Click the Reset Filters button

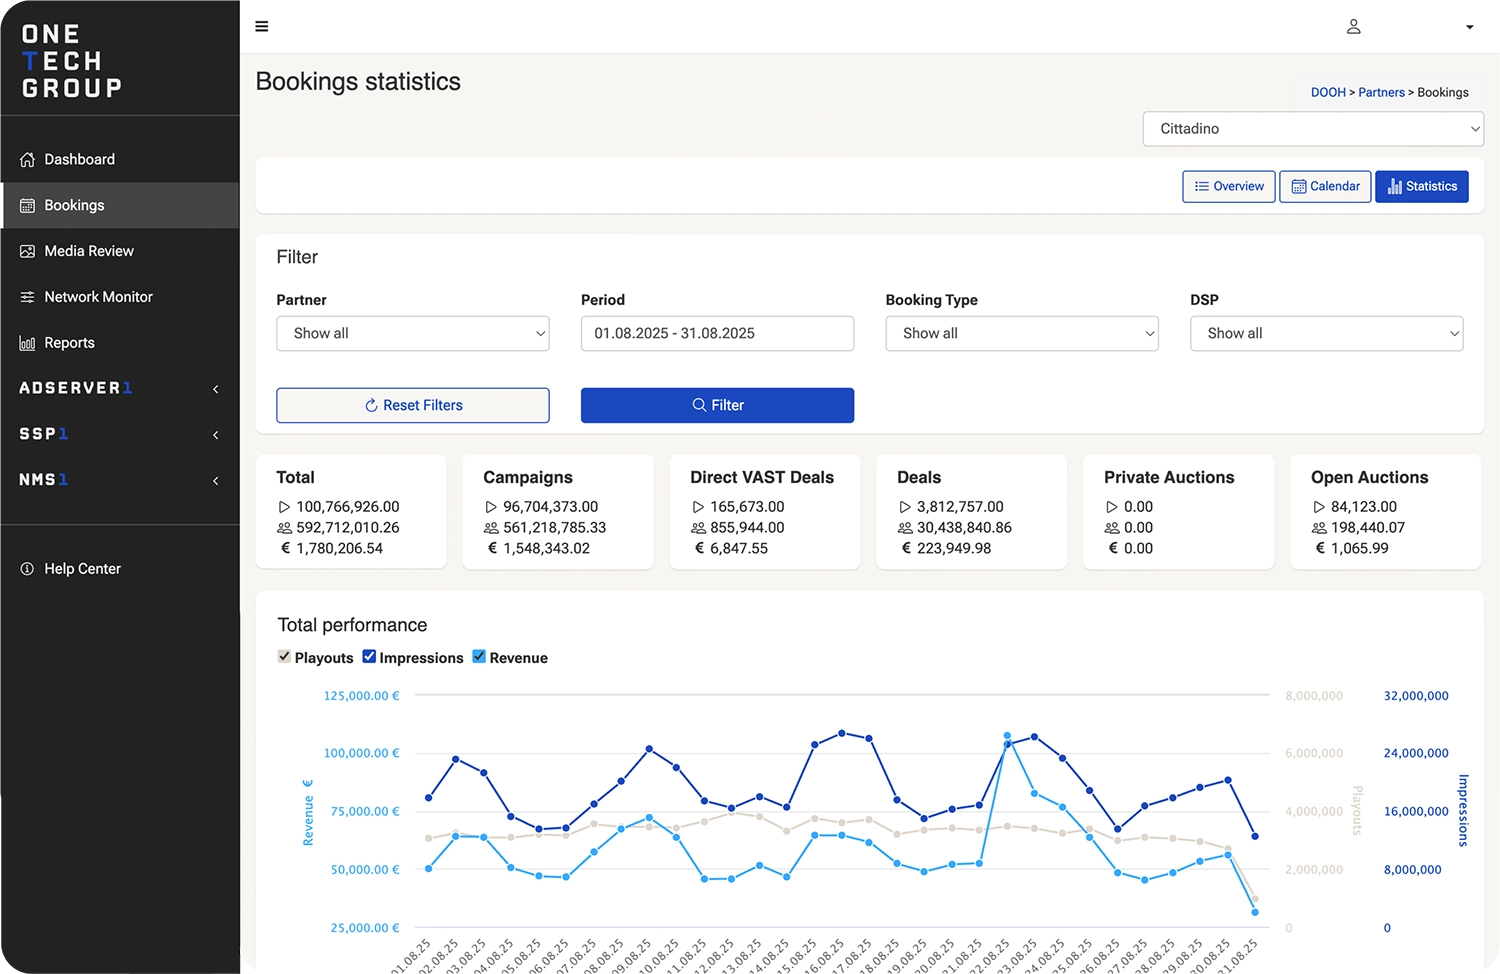[413, 406]
